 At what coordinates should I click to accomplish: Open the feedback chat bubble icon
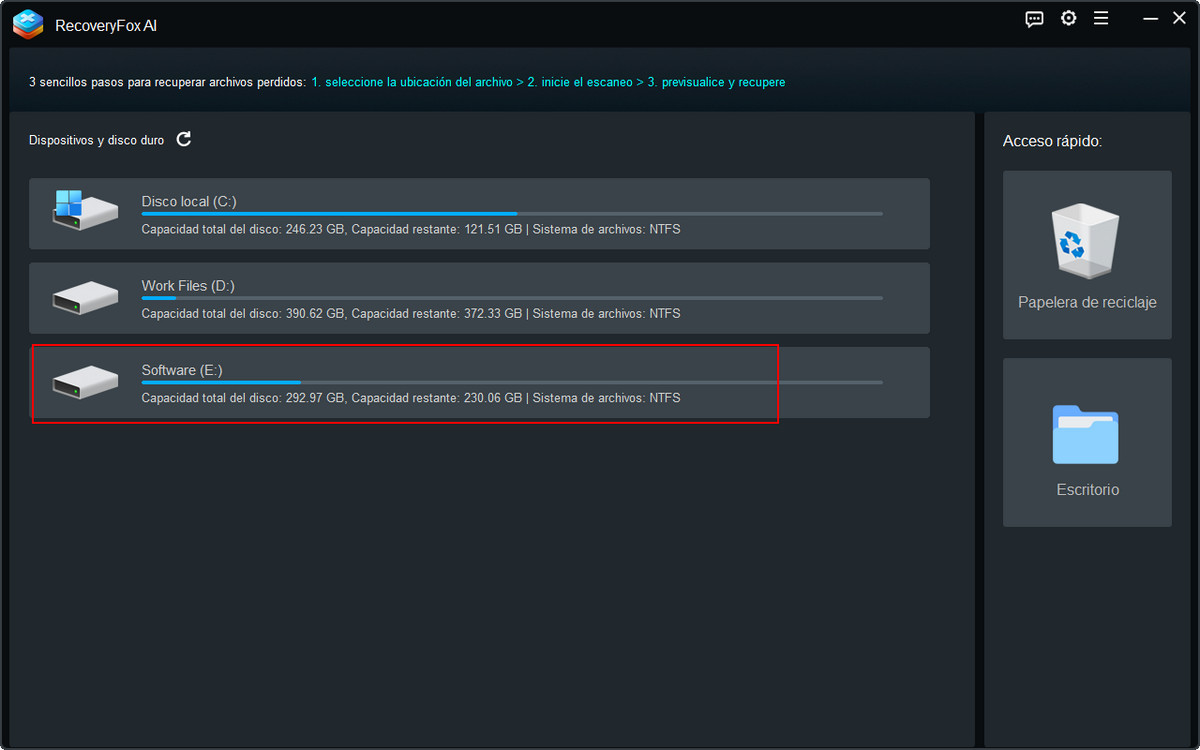click(x=1035, y=19)
